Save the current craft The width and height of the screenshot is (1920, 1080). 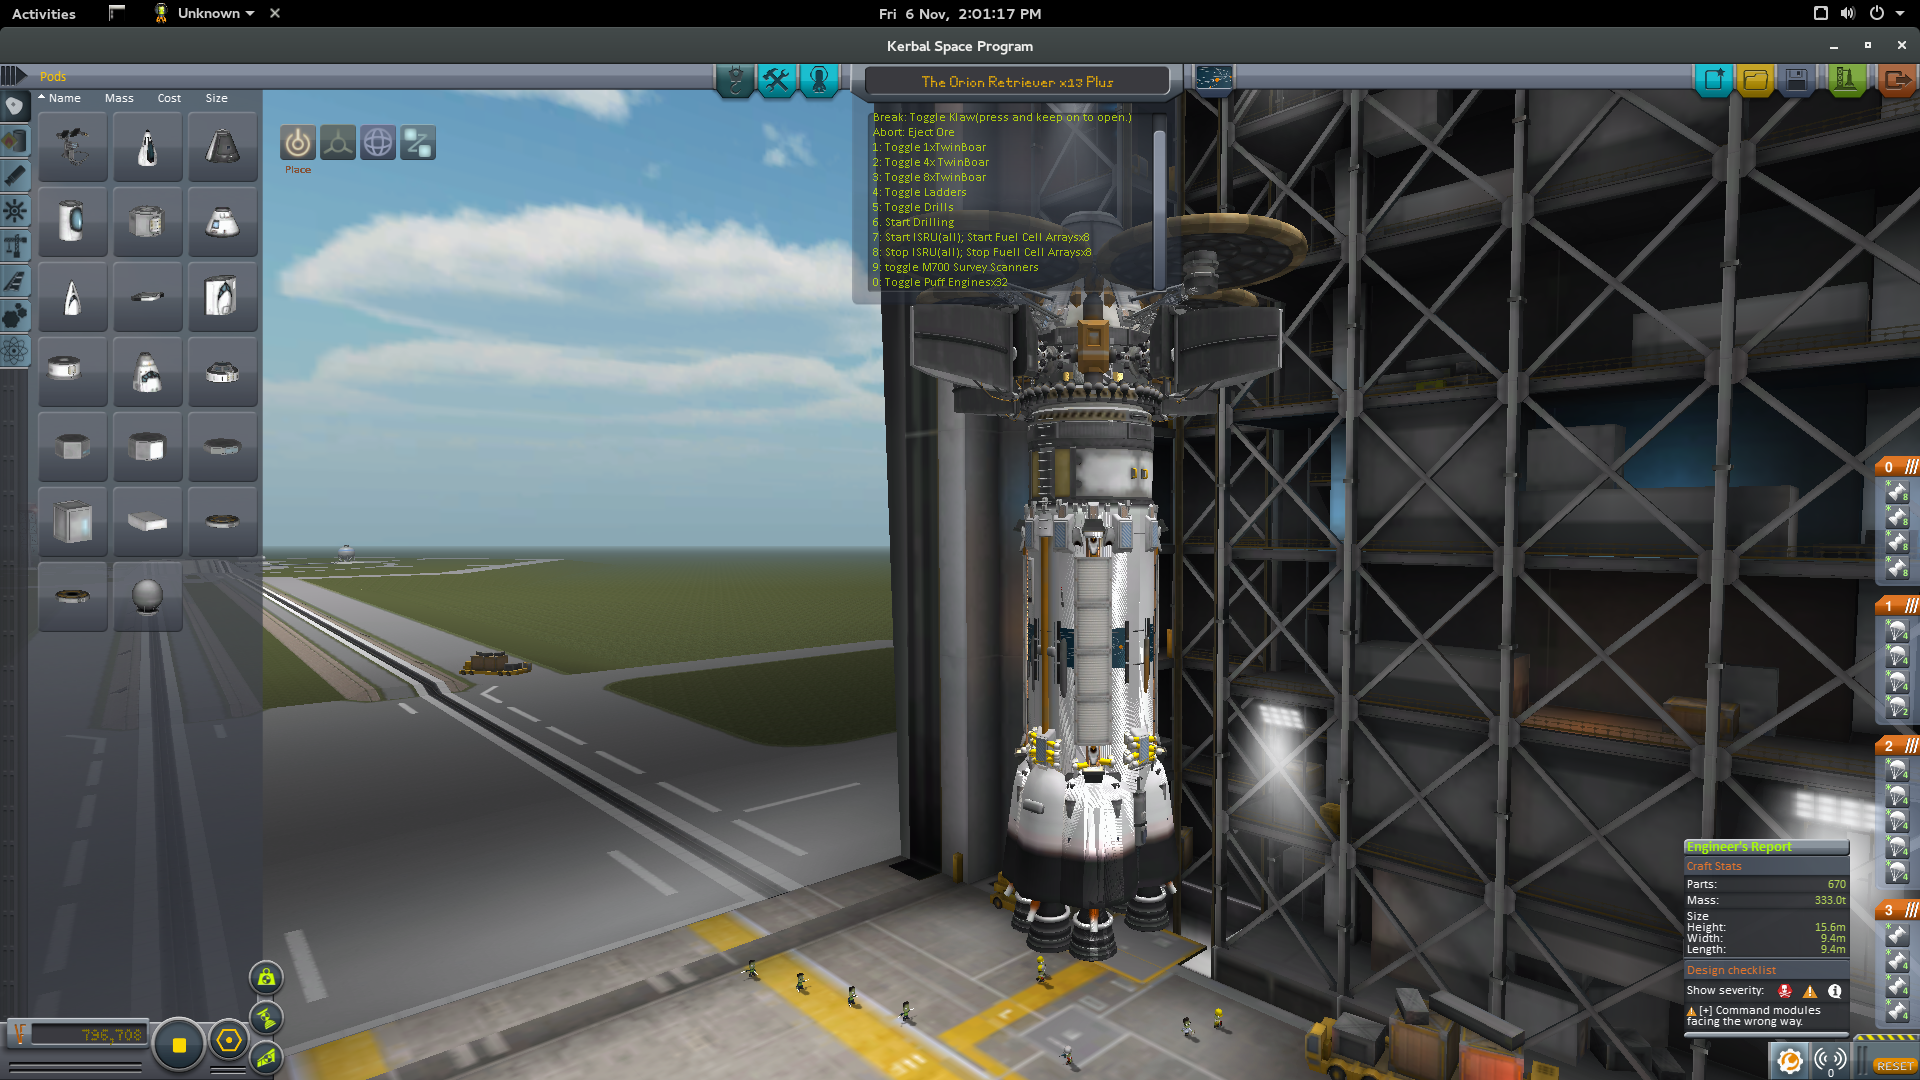click(1796, 80)
